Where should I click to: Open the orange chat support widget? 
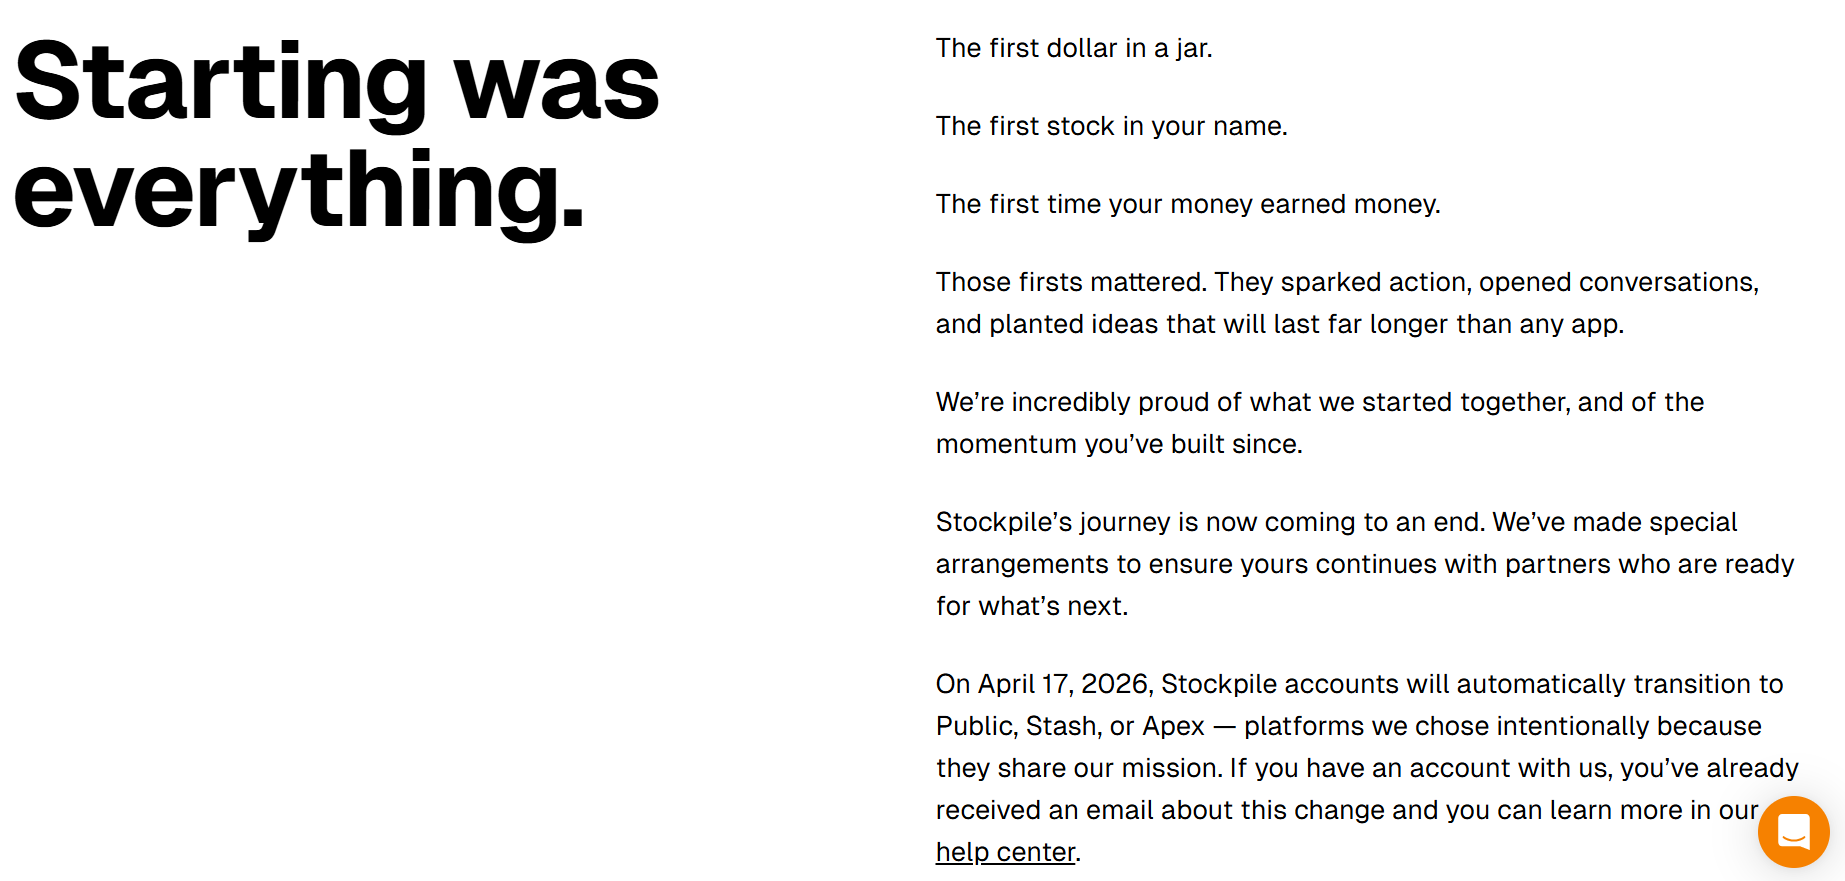tap(1793, 831)
